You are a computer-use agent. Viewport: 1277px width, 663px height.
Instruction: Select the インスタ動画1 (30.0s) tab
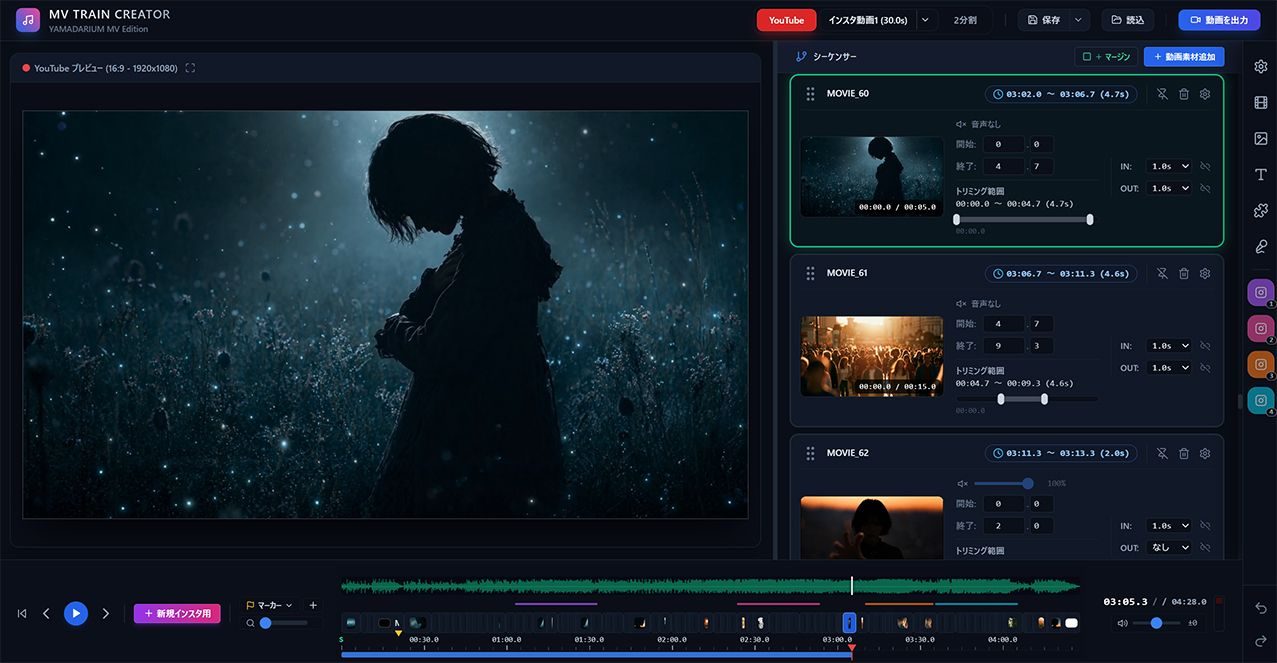pyautogui.click(x=867, y=20)
